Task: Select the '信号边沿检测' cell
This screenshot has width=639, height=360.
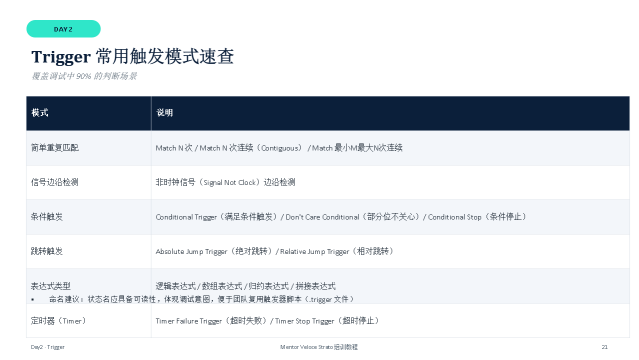Action: tap(89, 182)
